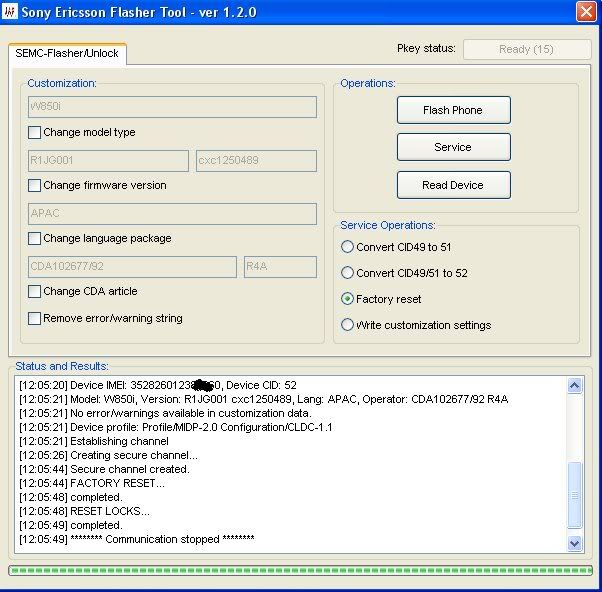Image resolution: width=602 pixels, height=592 pixels.
Task: Click the cxc1250489 field
Action: tap(256, 160)
